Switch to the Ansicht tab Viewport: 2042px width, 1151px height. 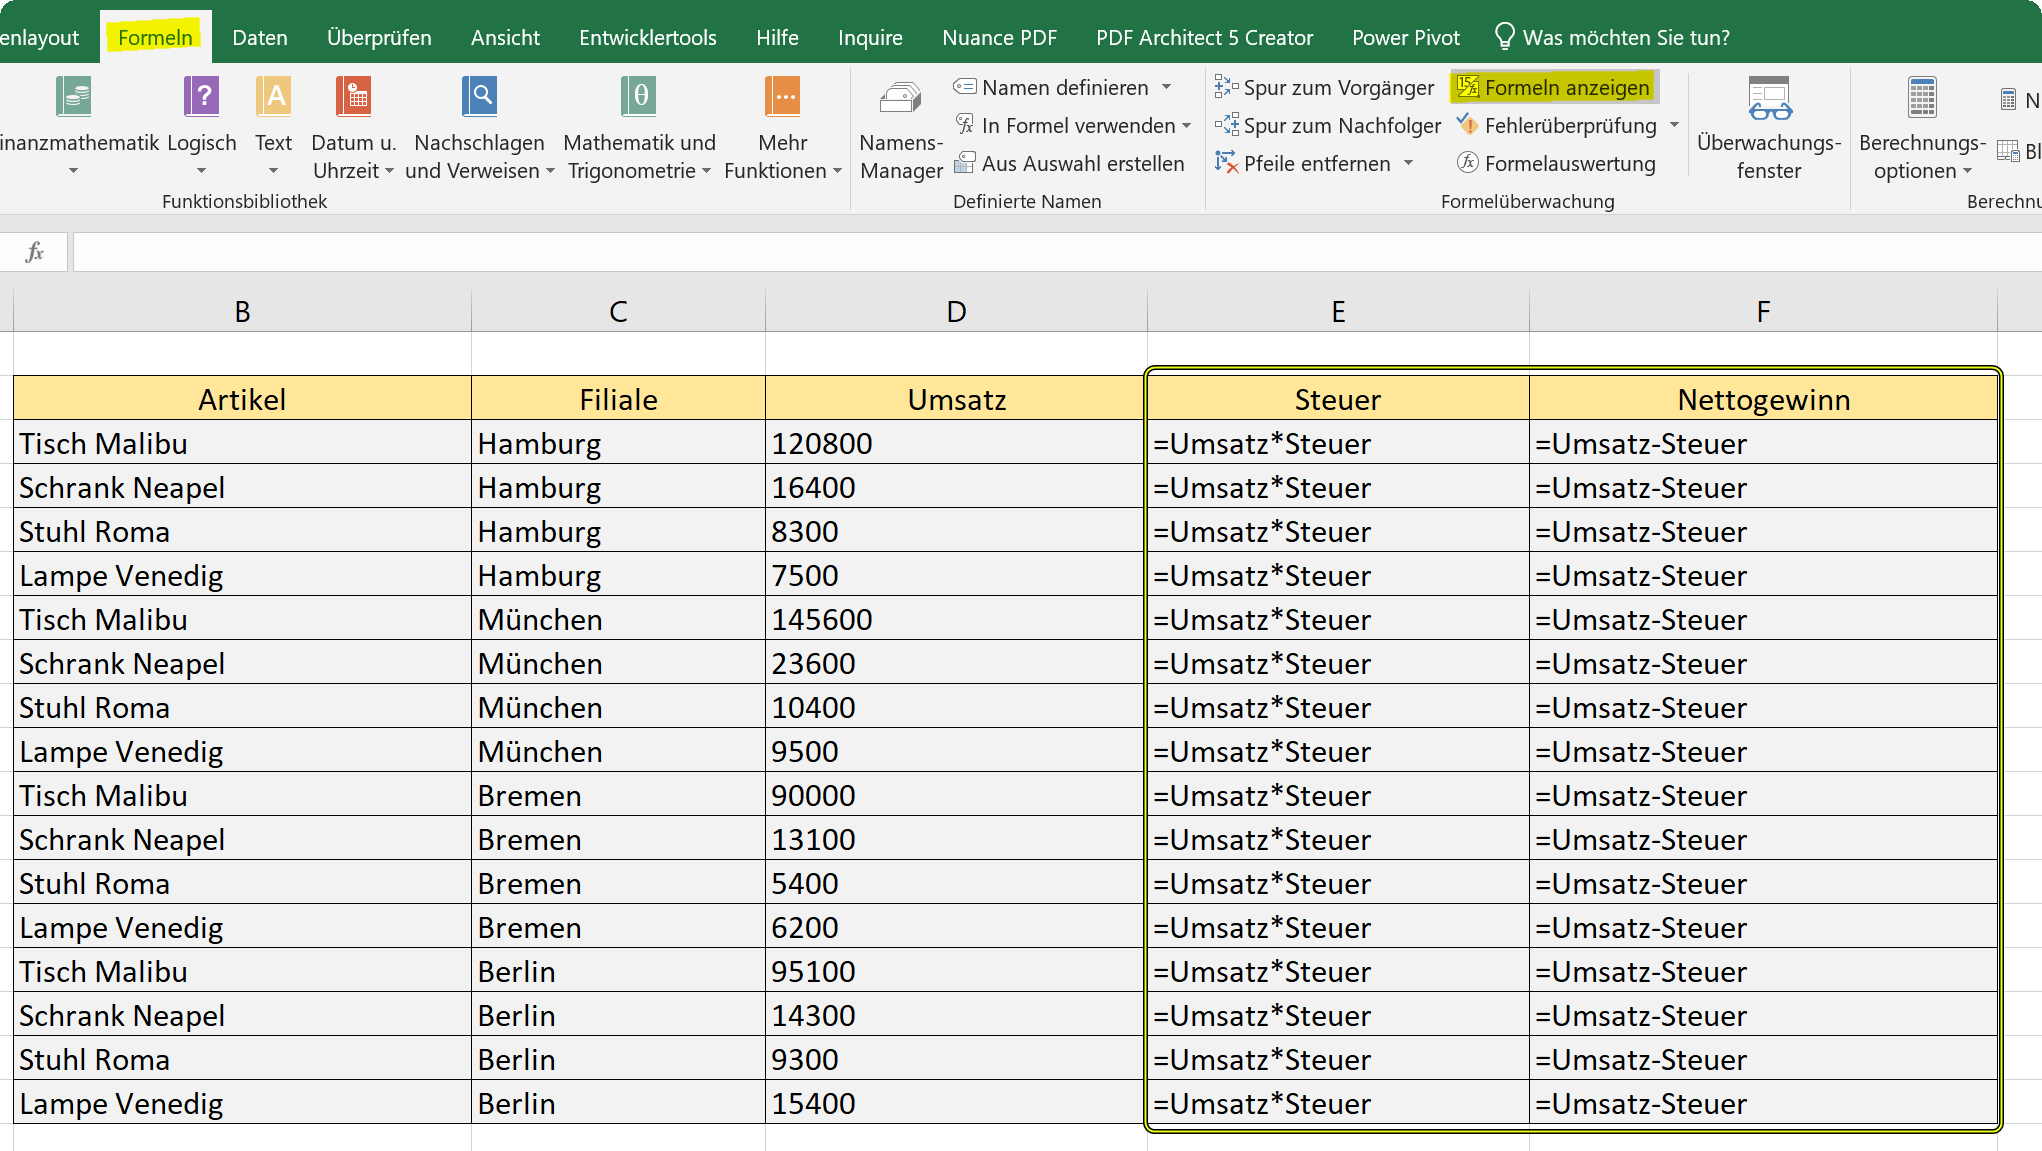(505, 37)
